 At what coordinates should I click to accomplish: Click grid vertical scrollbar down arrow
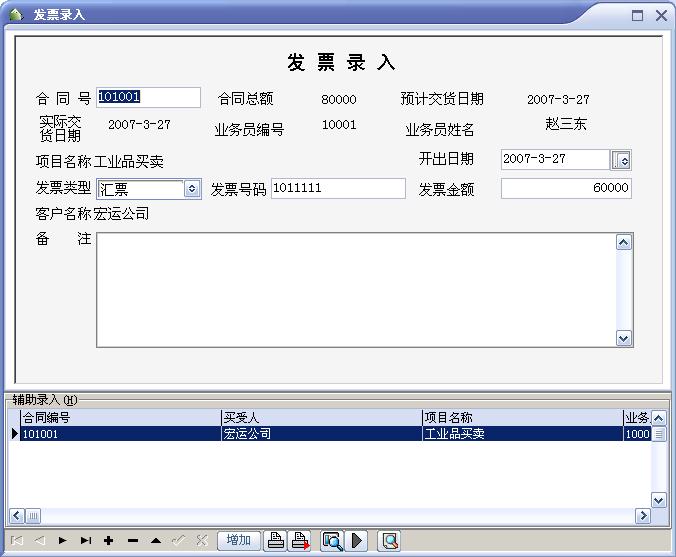[658, 501]
